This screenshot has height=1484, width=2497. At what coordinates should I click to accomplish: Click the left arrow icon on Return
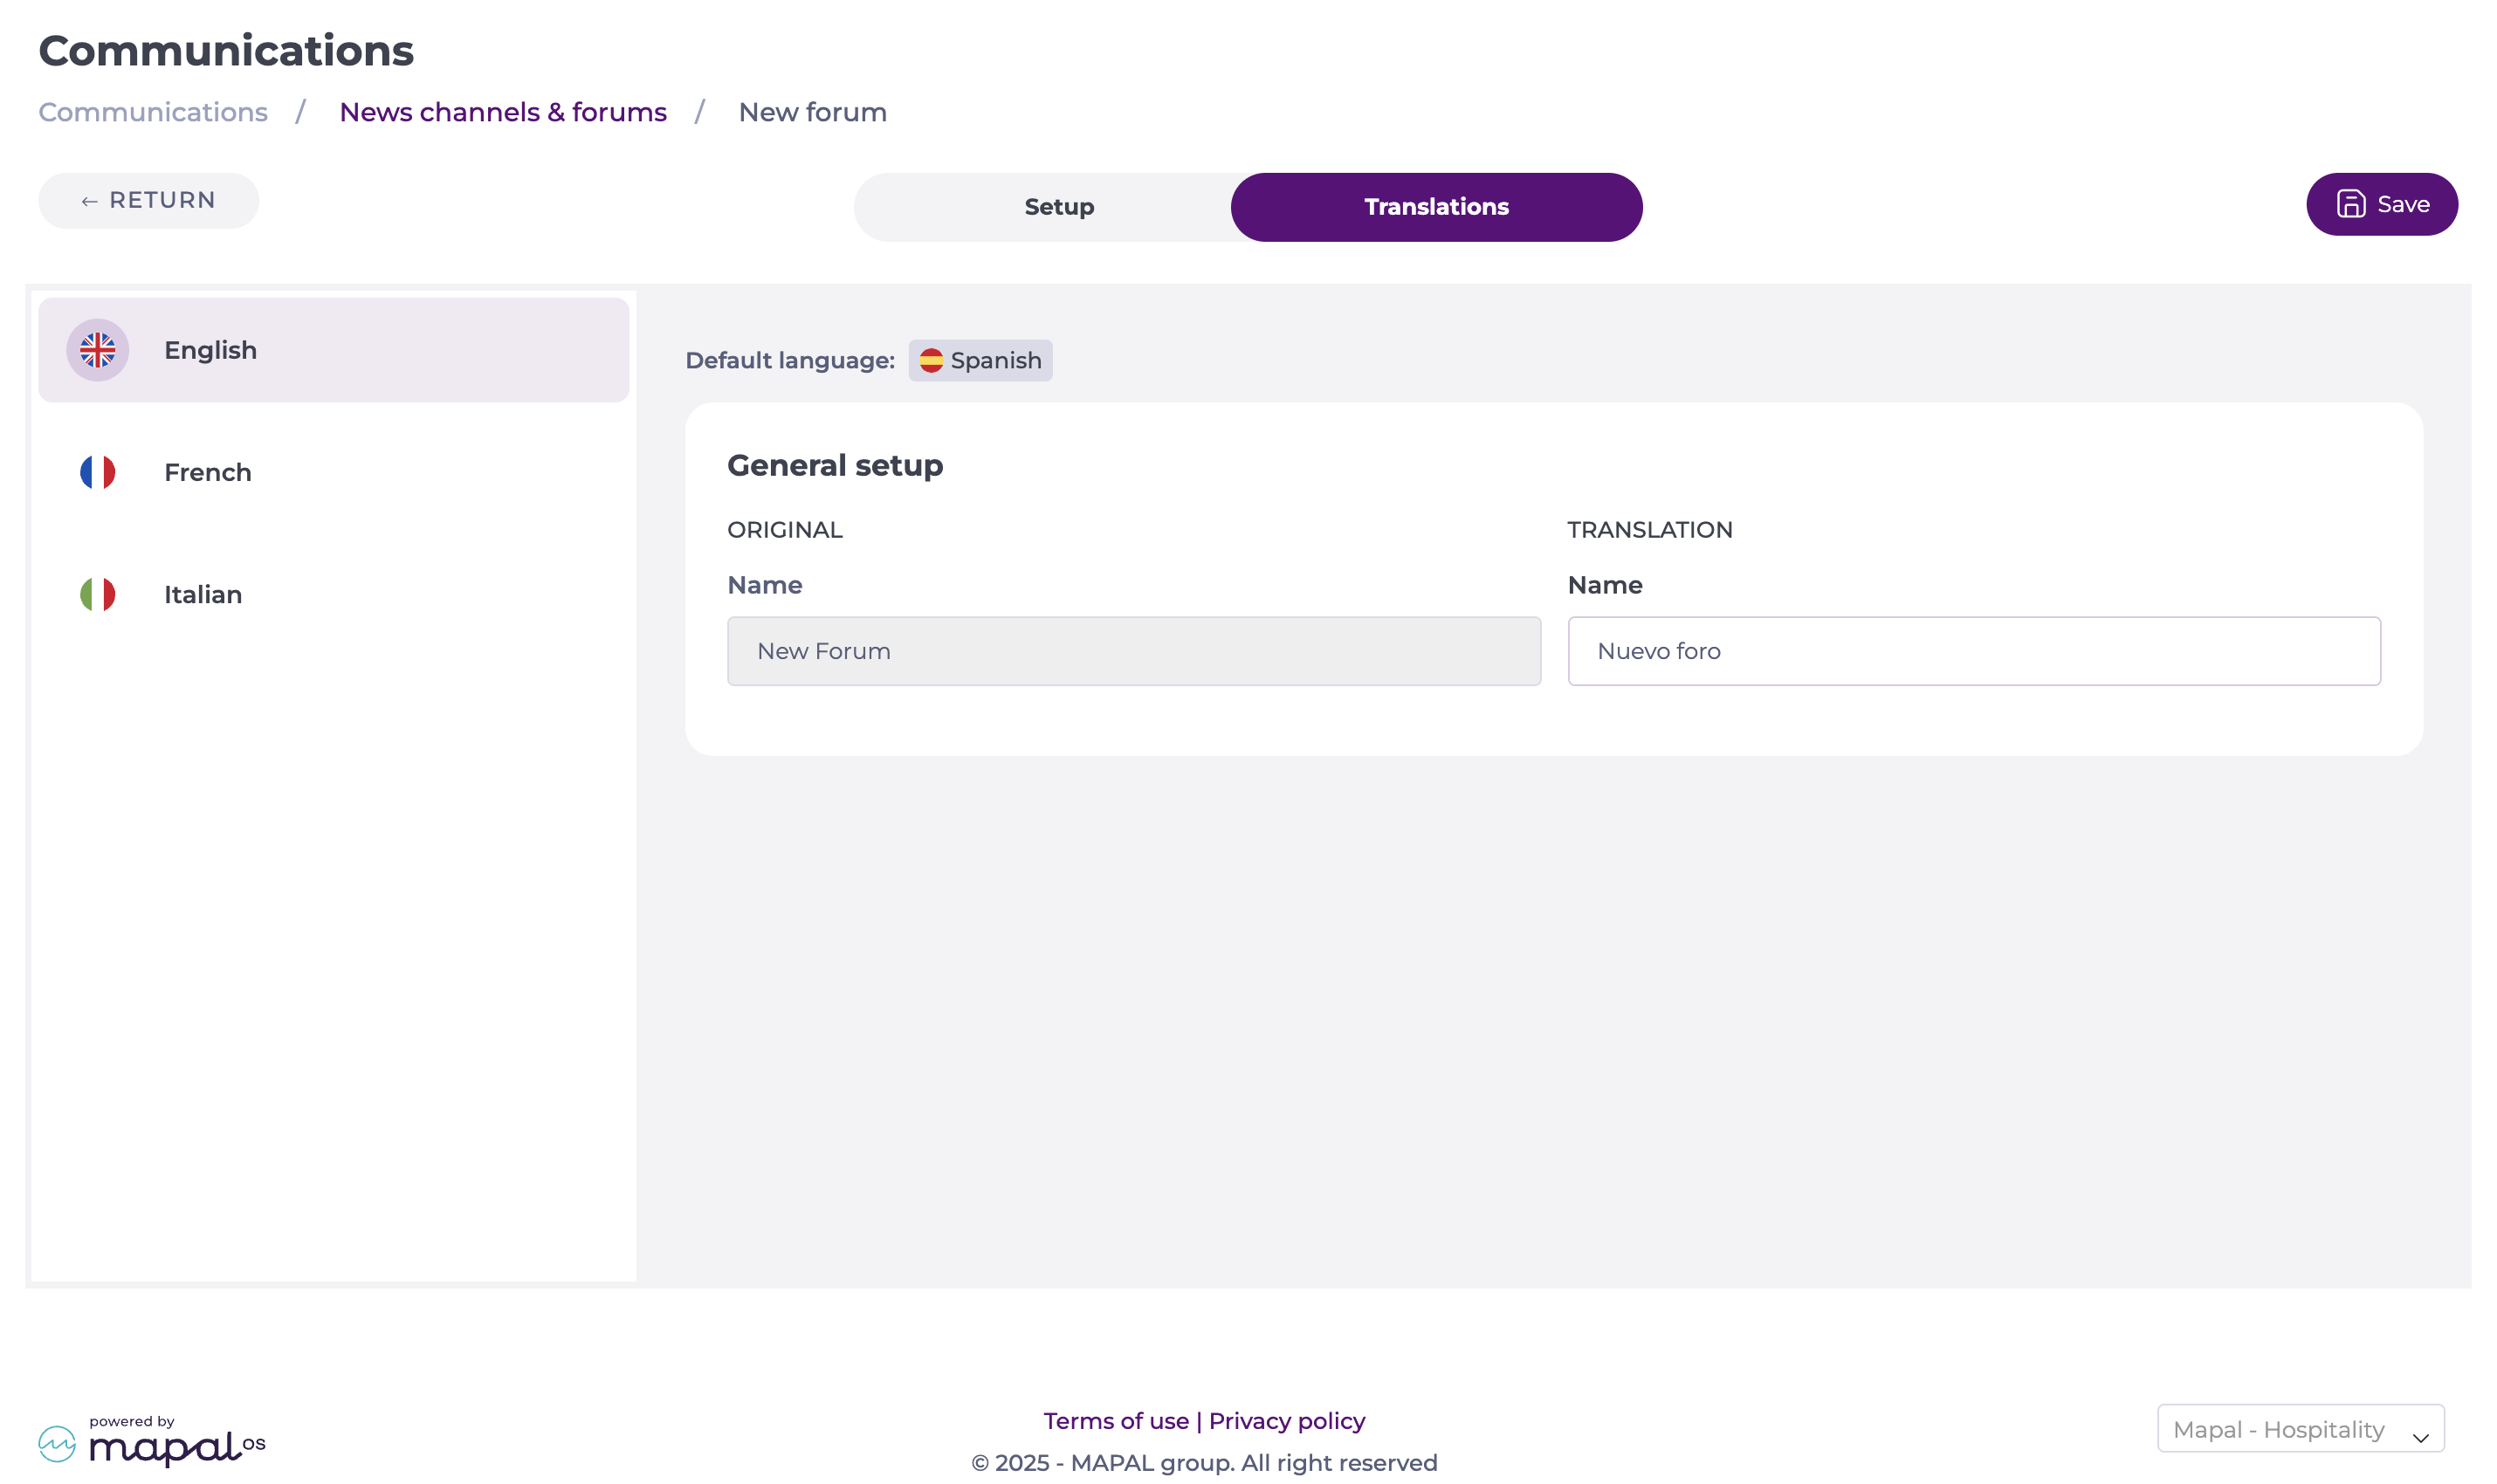89,201
